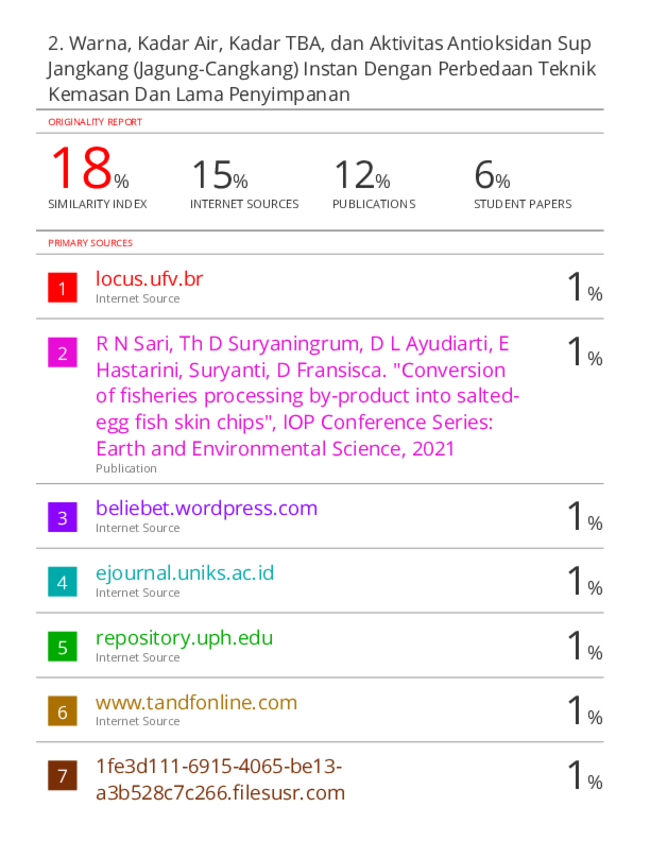This screenshot has width=650, height=841.
Task: Click the 18% similarity index value
Action: 90,169
